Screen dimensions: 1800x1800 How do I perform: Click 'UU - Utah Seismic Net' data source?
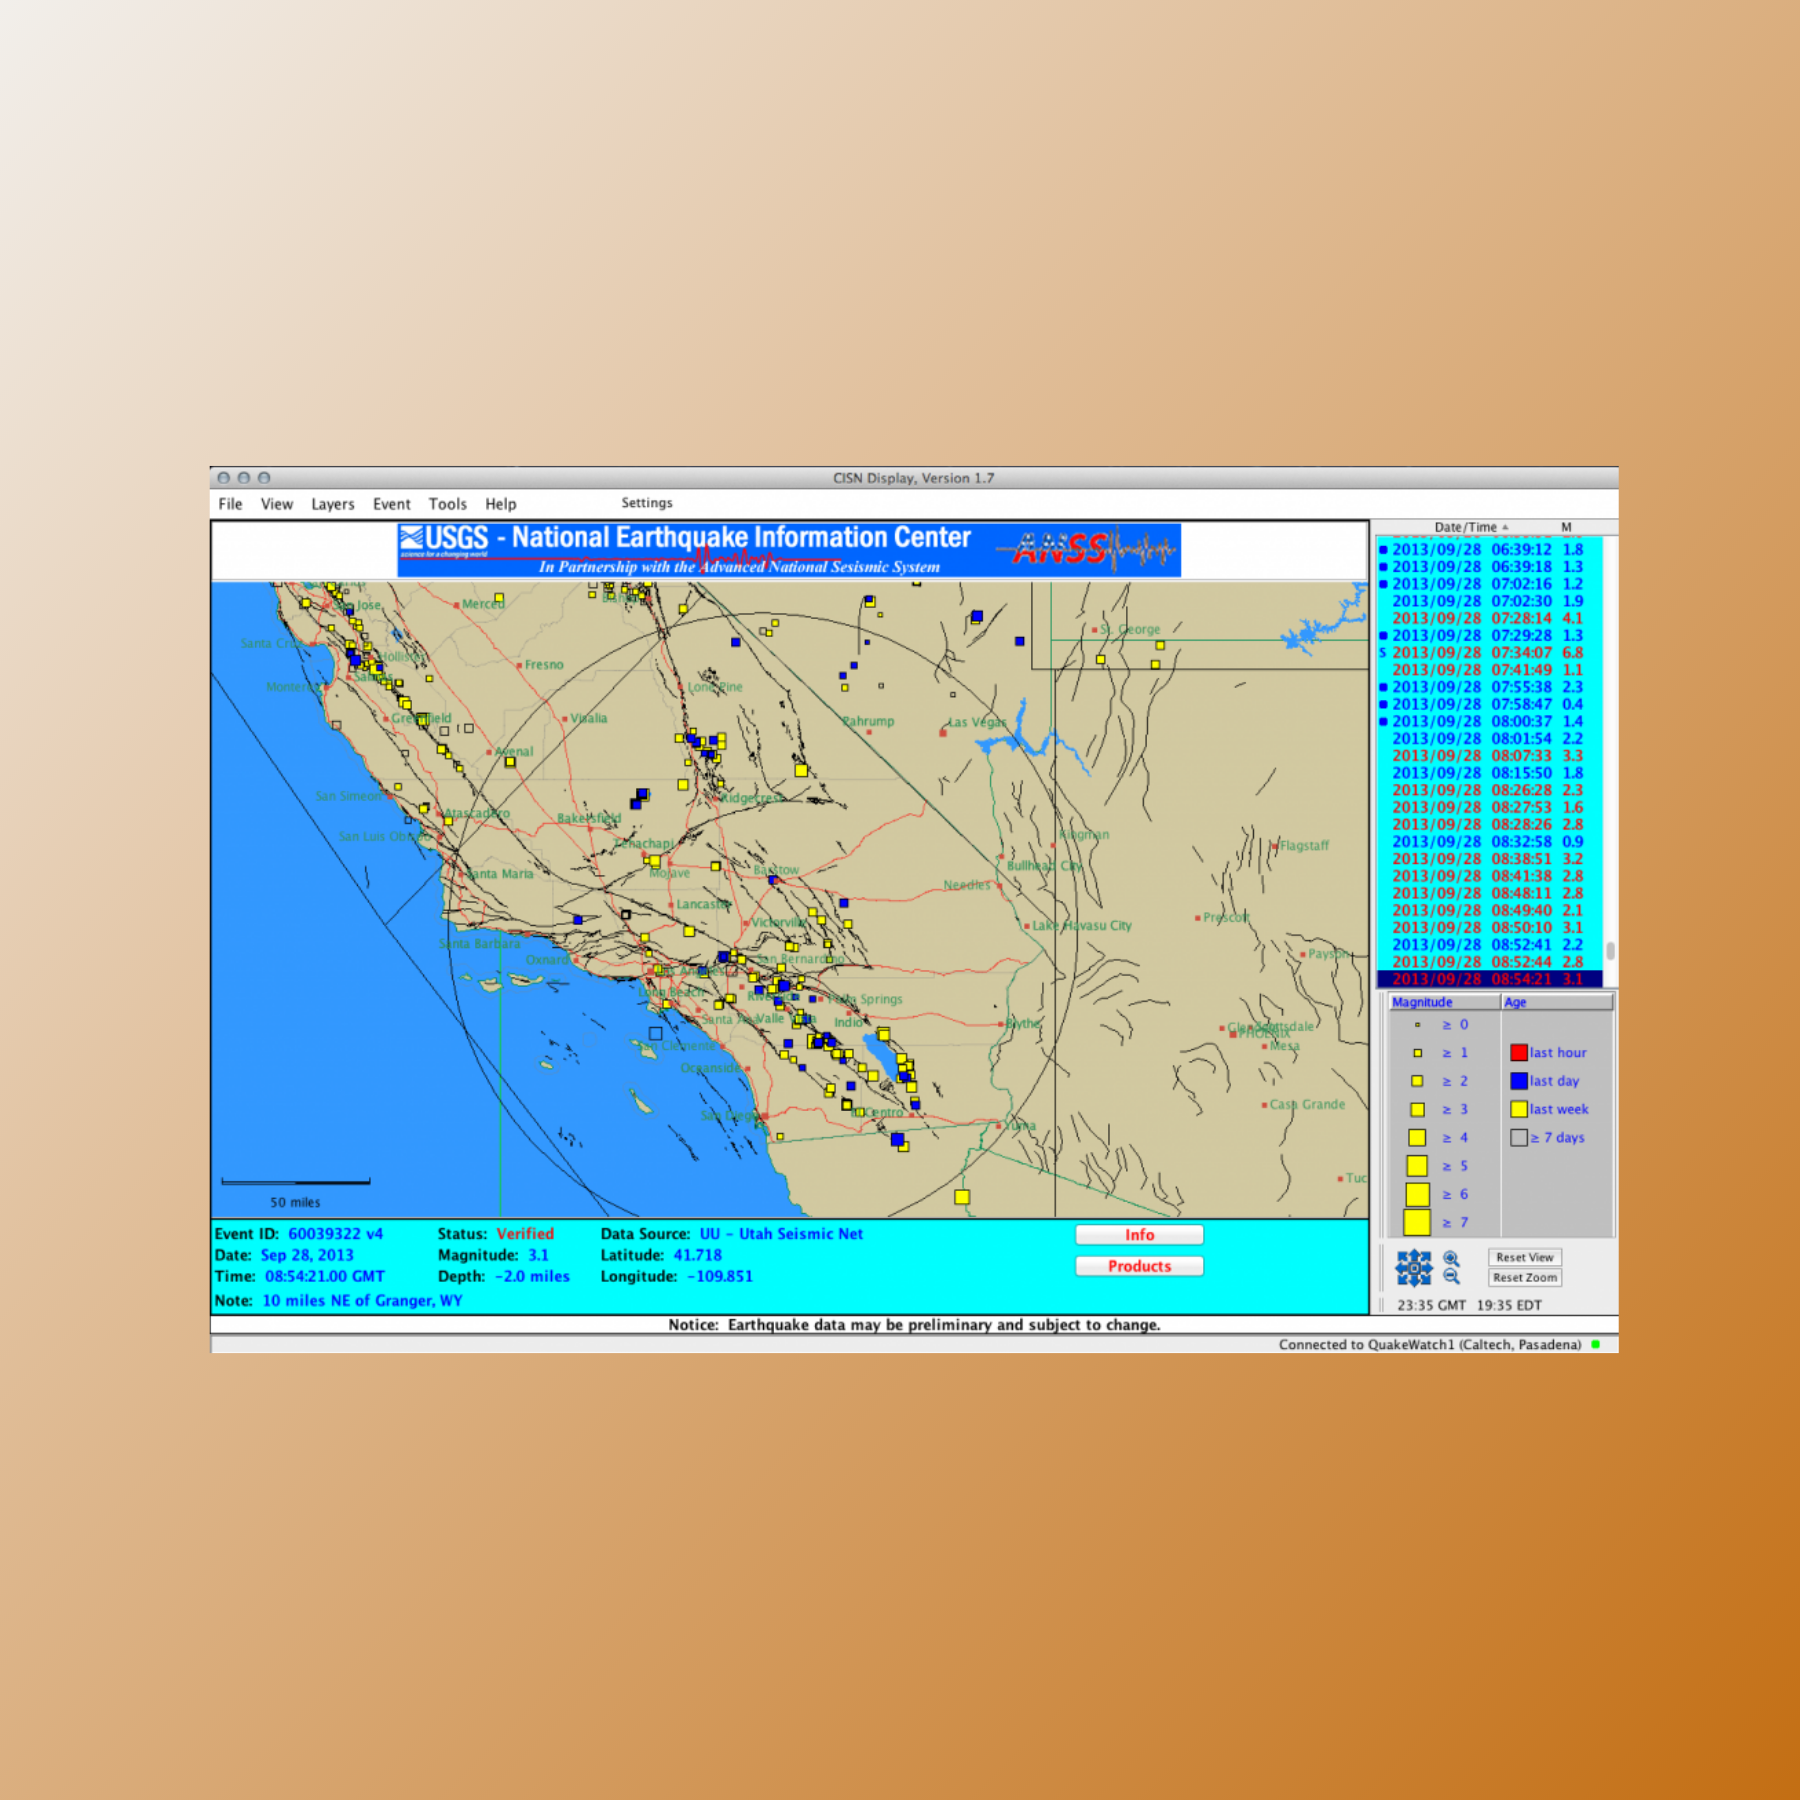781,1234
